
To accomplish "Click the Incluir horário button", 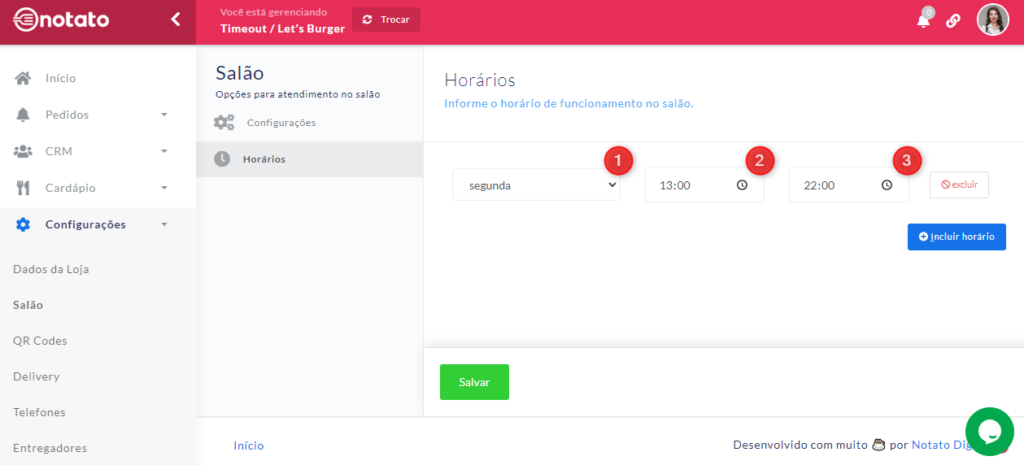I will click(956, 237).
